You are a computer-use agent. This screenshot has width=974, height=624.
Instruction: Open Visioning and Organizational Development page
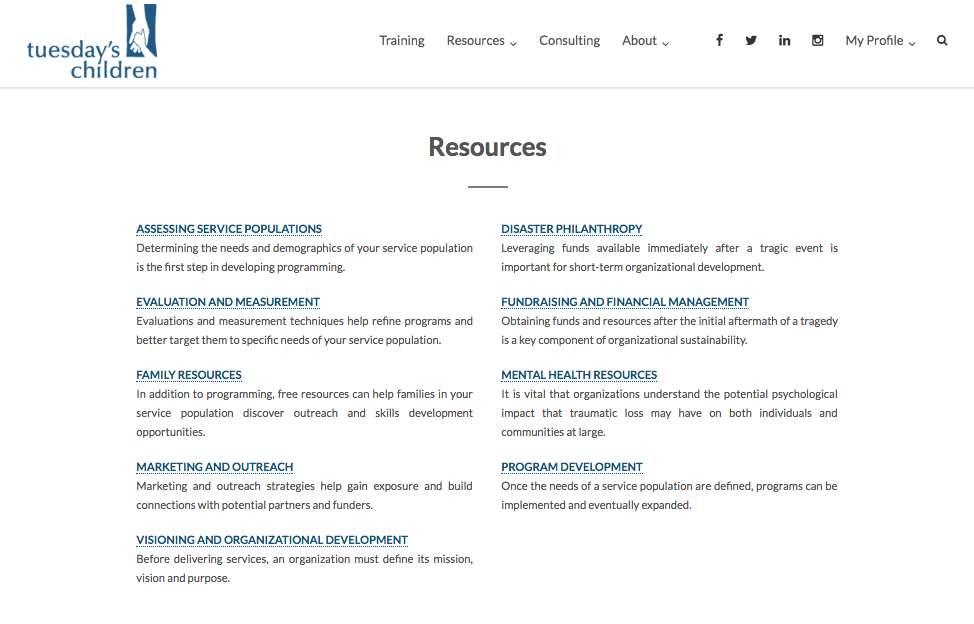271,540
